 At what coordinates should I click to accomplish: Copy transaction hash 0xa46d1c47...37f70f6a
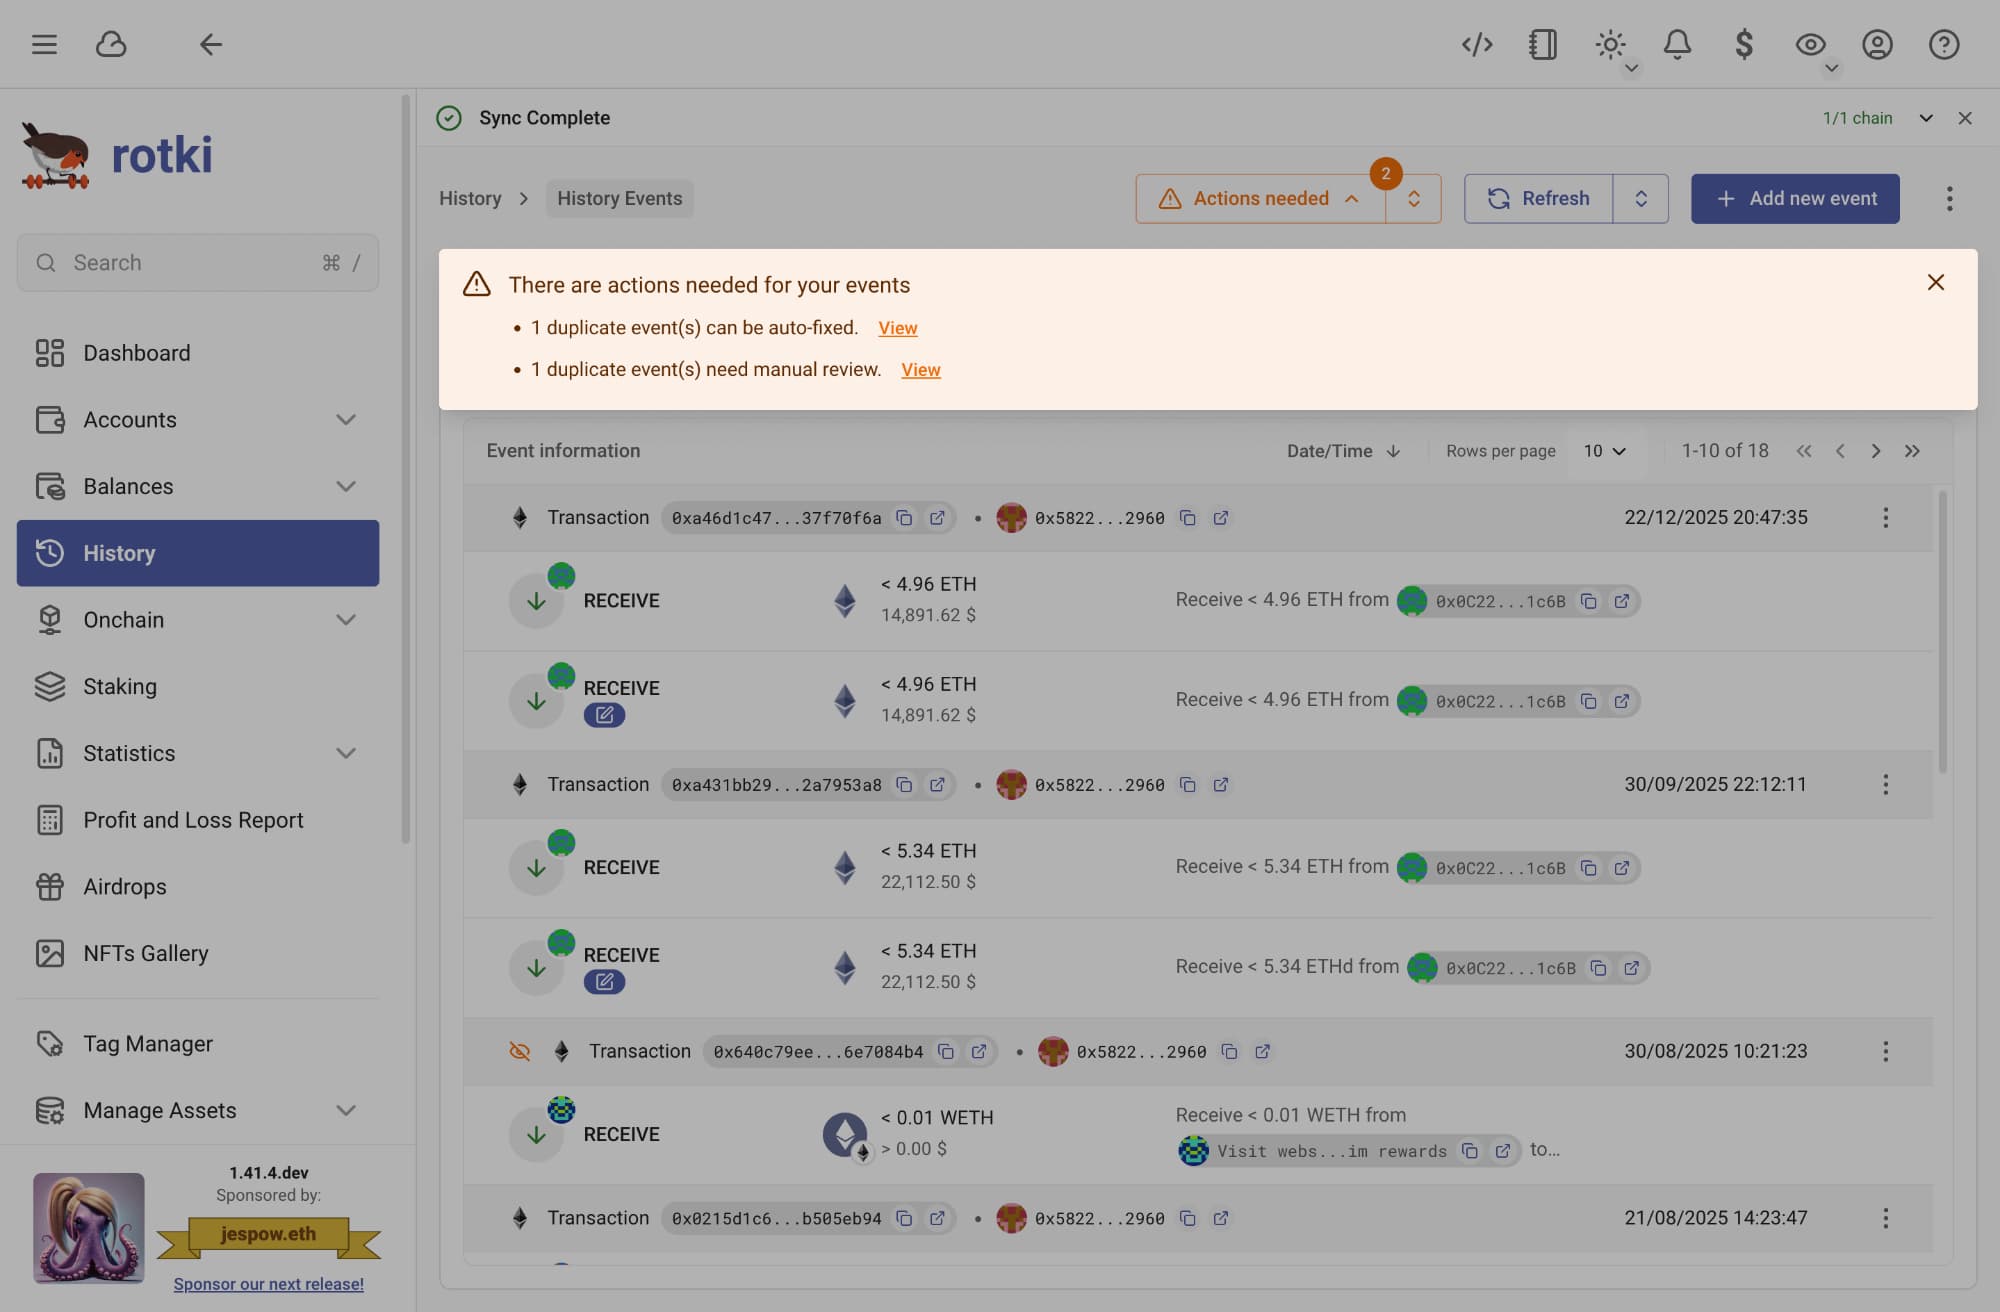tap(904, 518)
